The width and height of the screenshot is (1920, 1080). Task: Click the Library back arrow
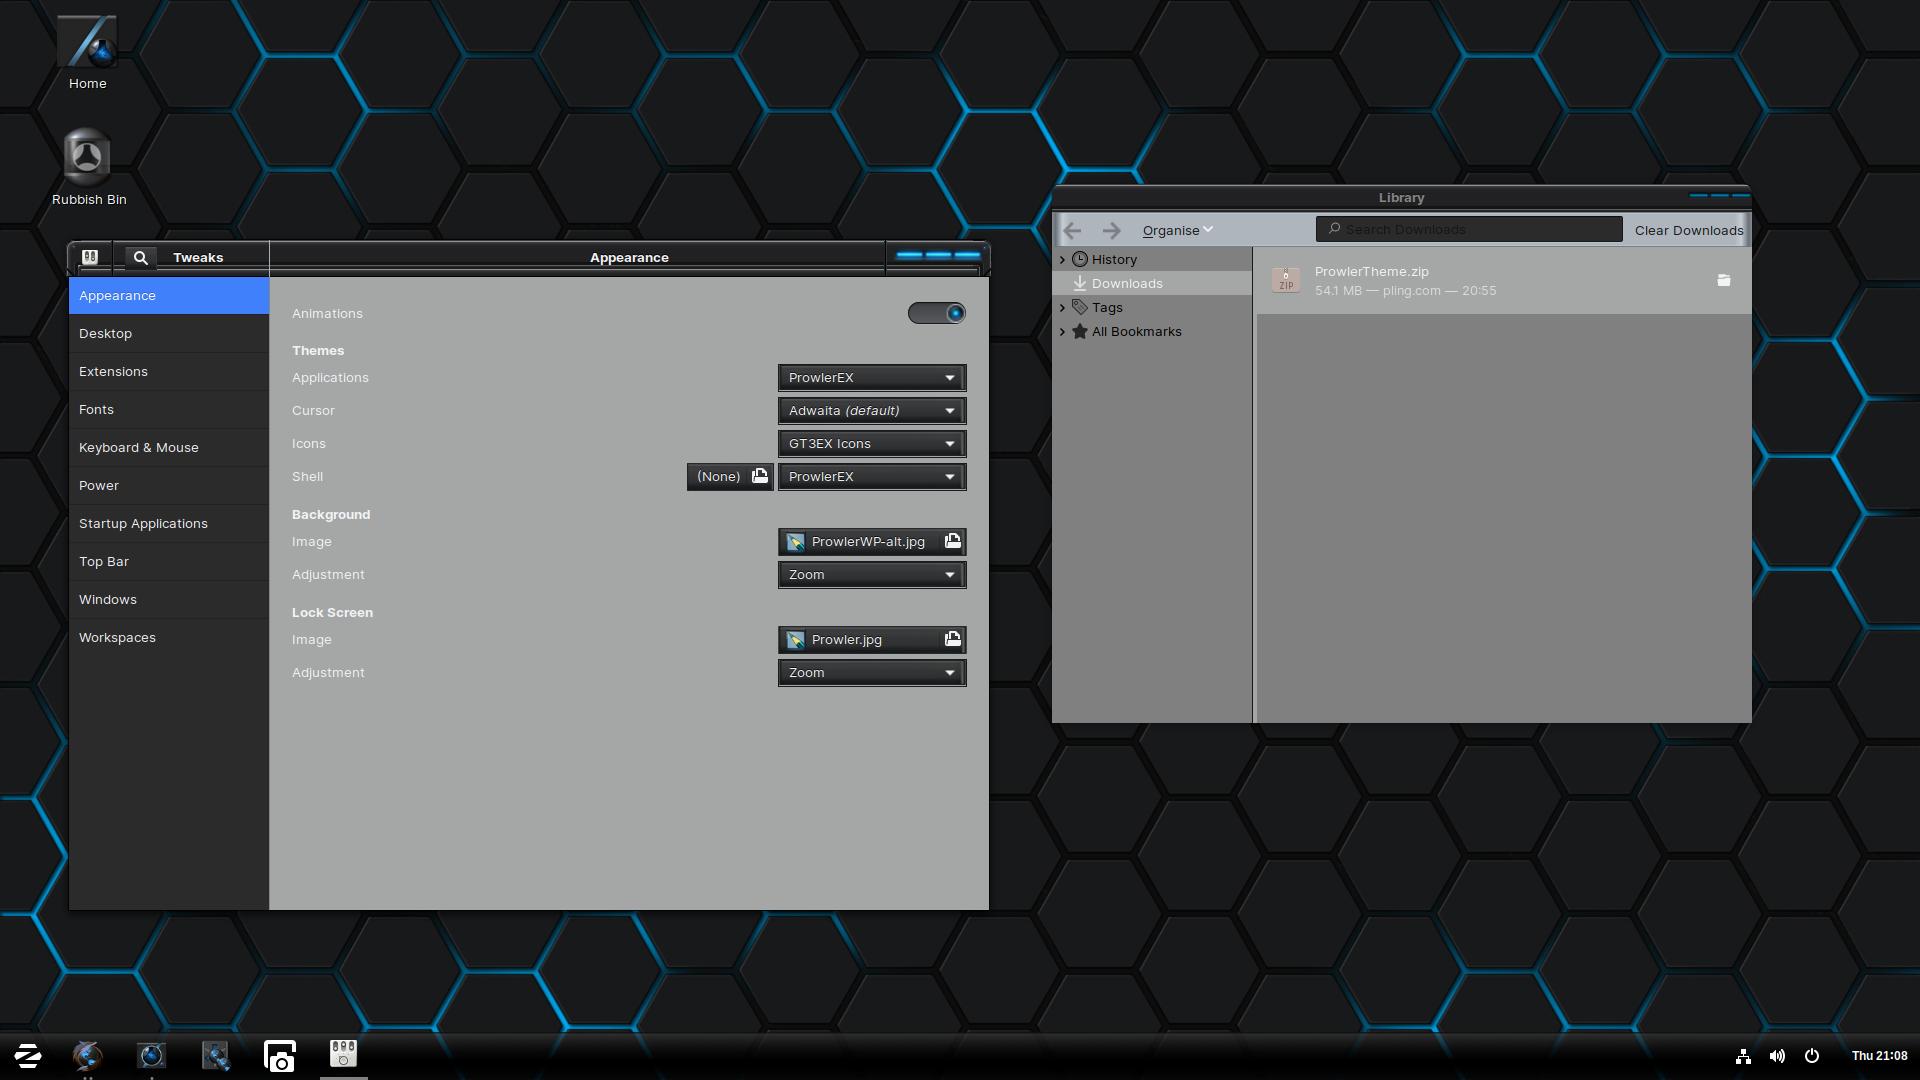point(1072,230)
